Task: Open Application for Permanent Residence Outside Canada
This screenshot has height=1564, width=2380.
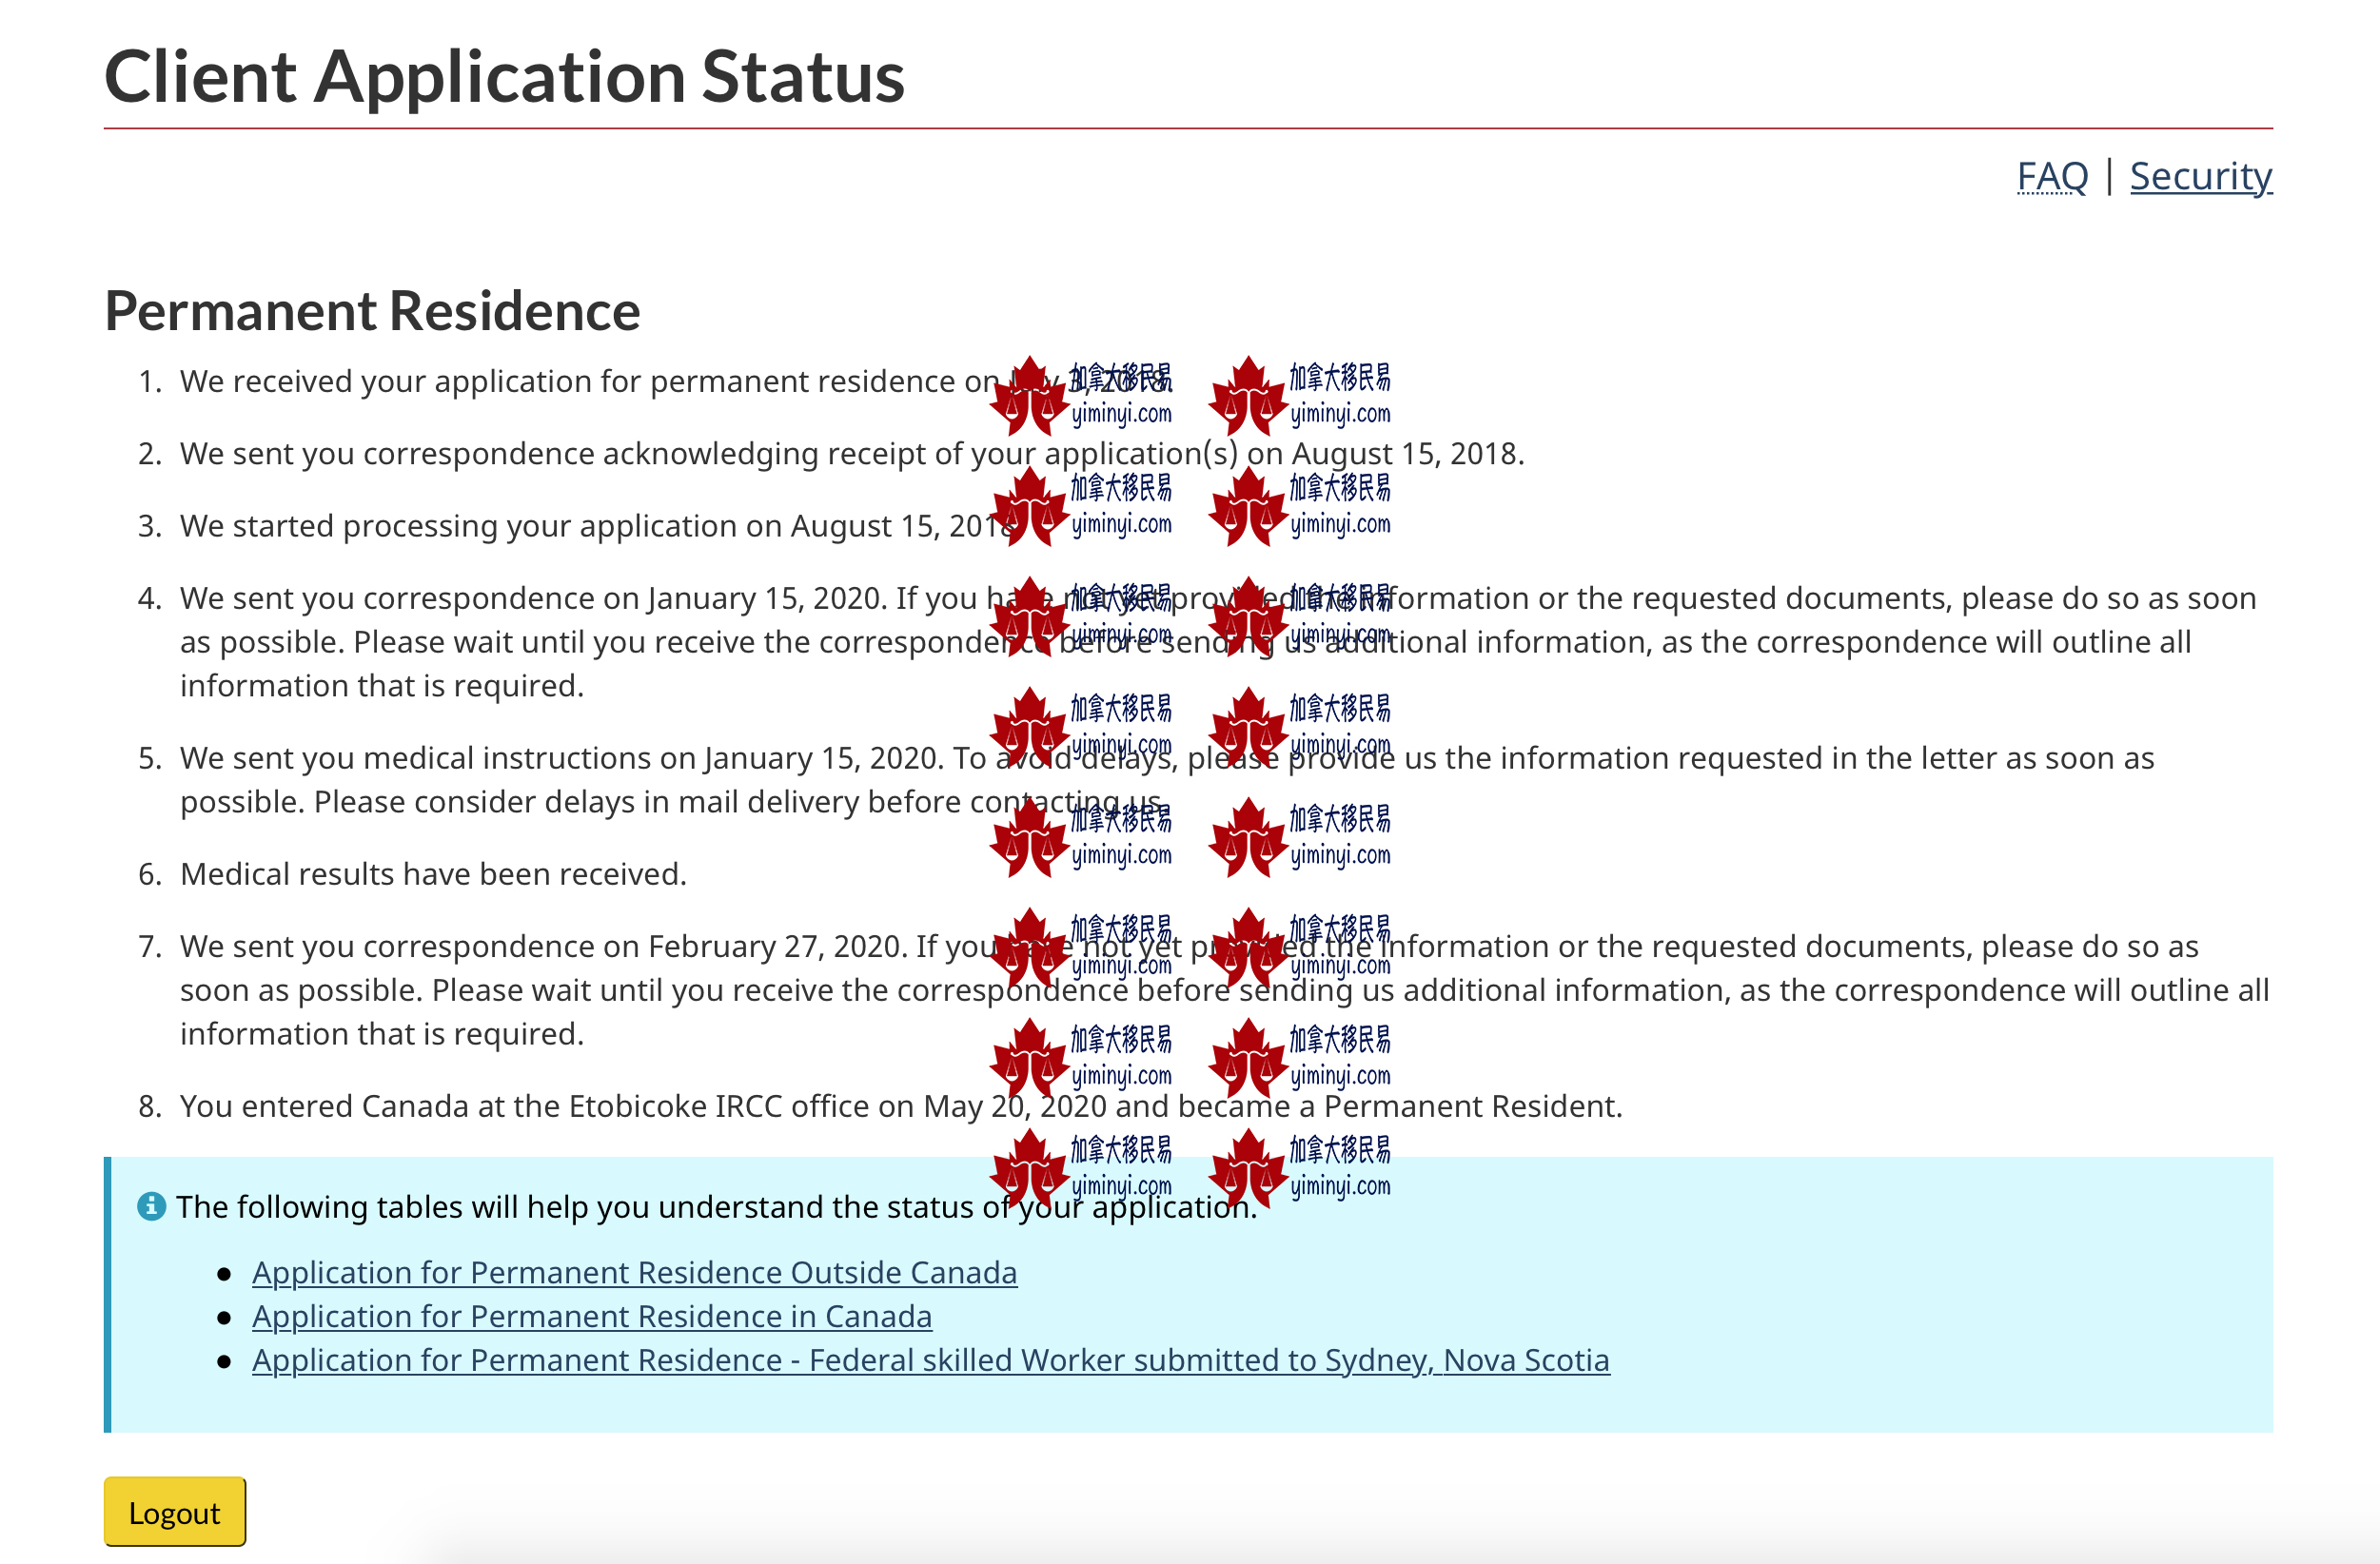Action: [x=634, y=1272]
